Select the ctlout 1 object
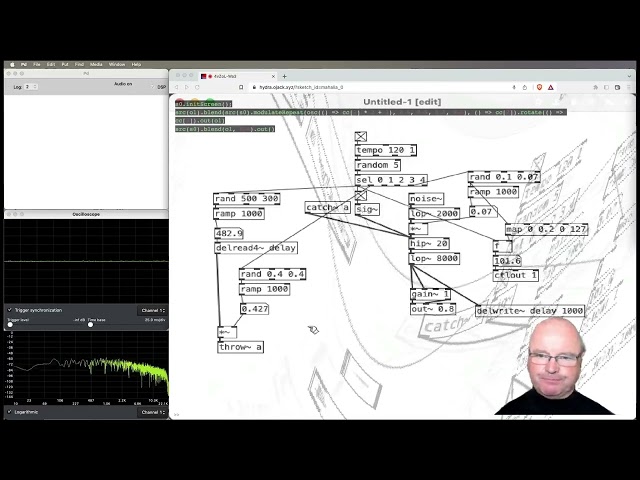This screenshot has width=640, height=480. coord(516,276)
